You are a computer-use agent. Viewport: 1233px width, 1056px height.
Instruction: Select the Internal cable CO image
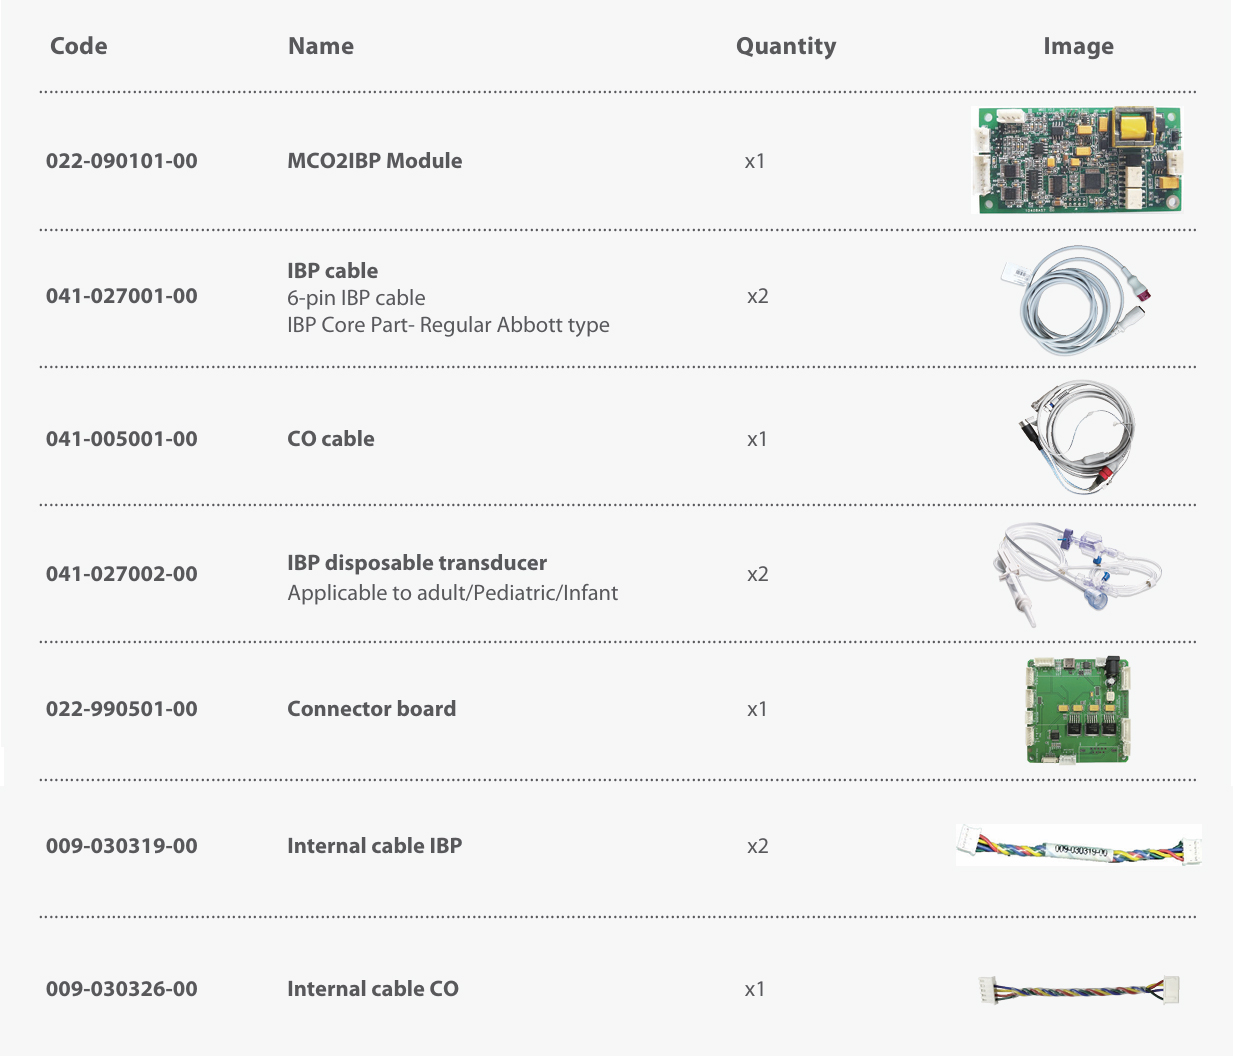point(1079,990)
